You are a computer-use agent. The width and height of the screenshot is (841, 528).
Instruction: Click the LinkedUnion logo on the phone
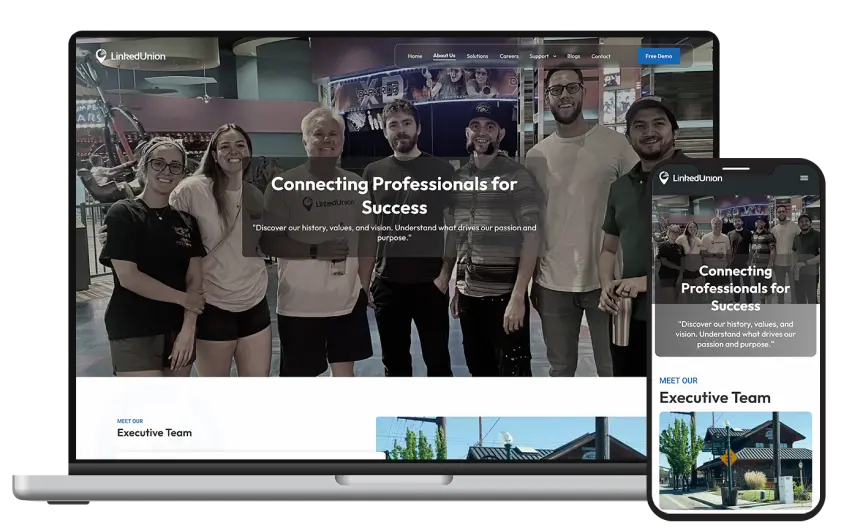(x=690, y=178)
